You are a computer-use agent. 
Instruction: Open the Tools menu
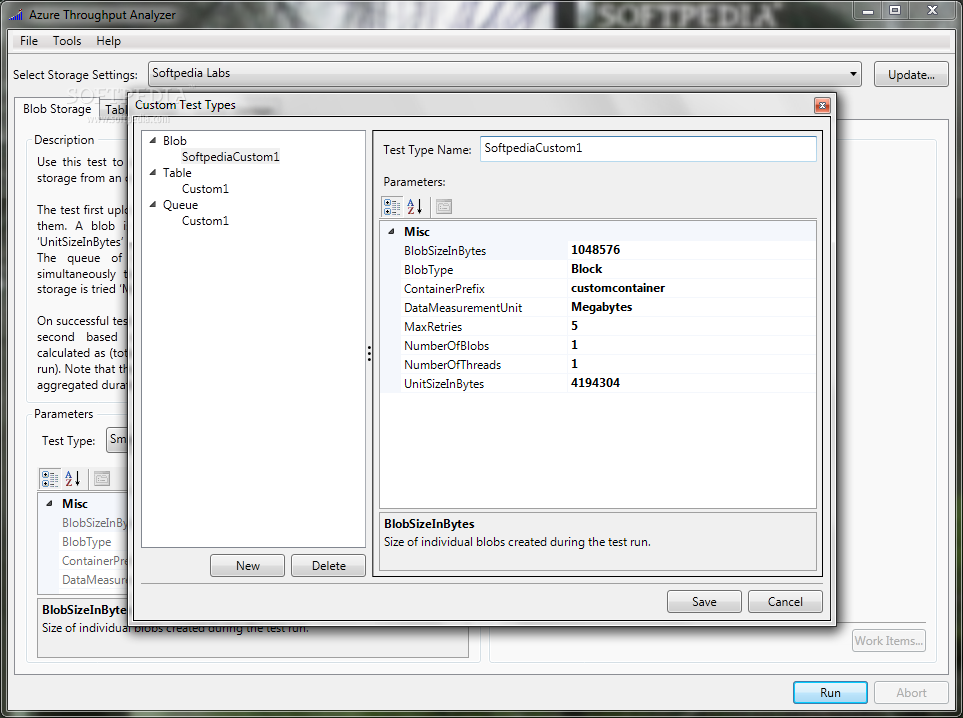pos(67,41)
